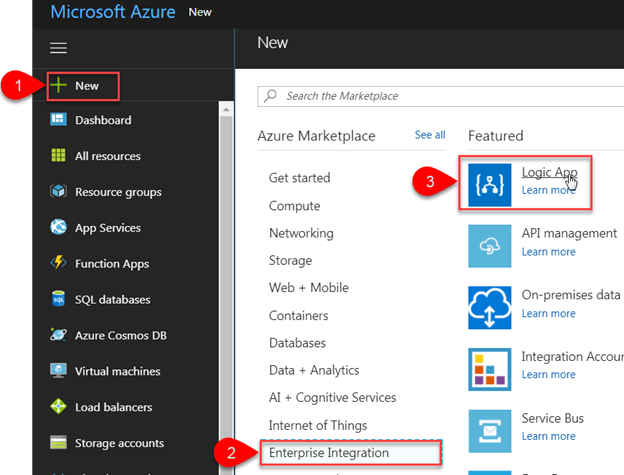Choose the Compute marketplace category
Image resolution: width=624 pixels, height=475 pixels.
294,206
